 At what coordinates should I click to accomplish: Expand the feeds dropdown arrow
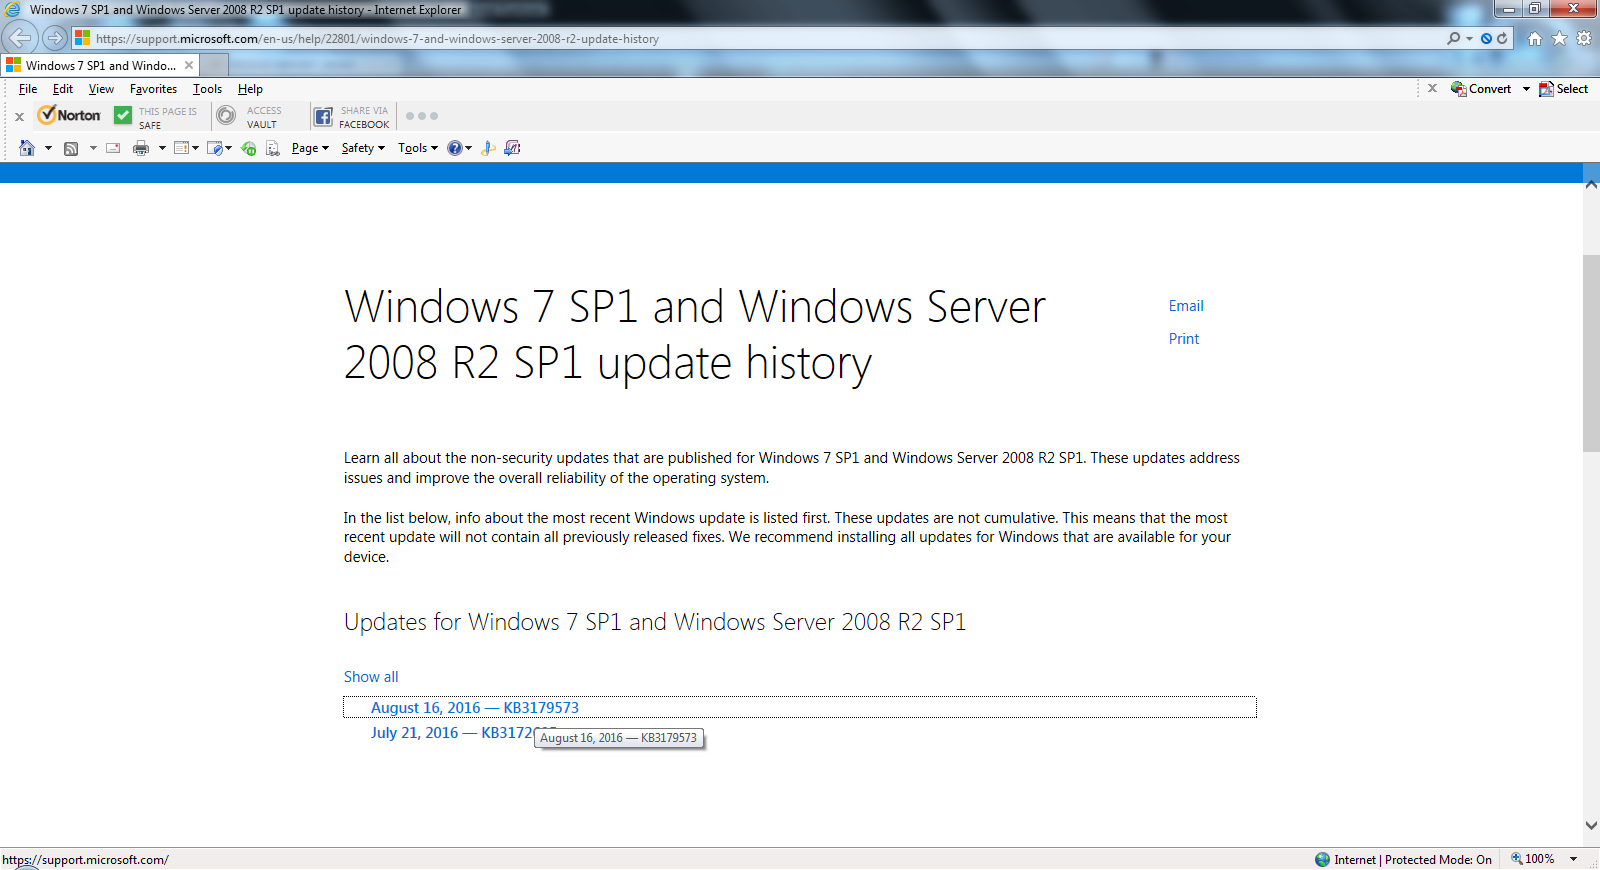93,148
